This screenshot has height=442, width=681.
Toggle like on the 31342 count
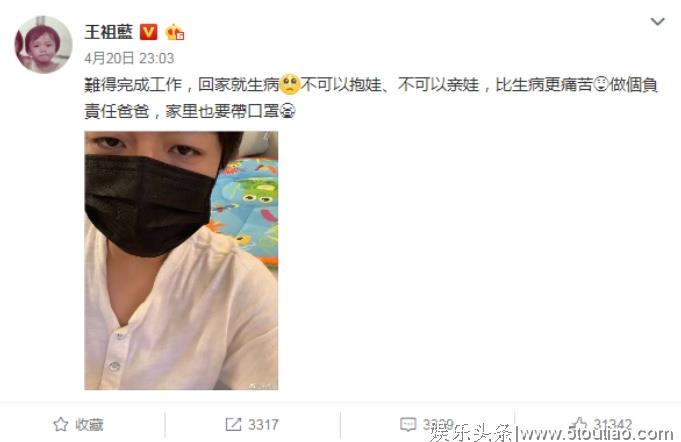point(613,424)
